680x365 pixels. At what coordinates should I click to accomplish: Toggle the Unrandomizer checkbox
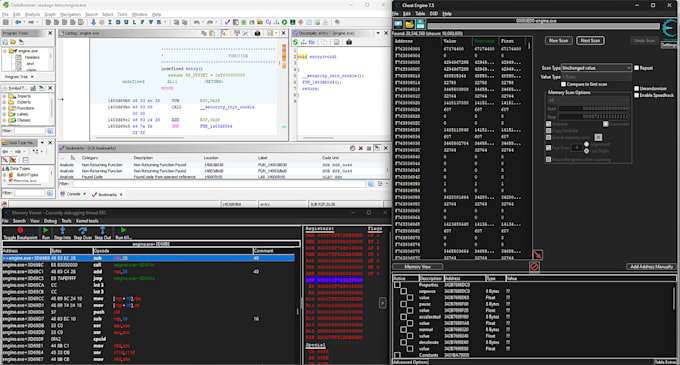(x=637, y=88)
